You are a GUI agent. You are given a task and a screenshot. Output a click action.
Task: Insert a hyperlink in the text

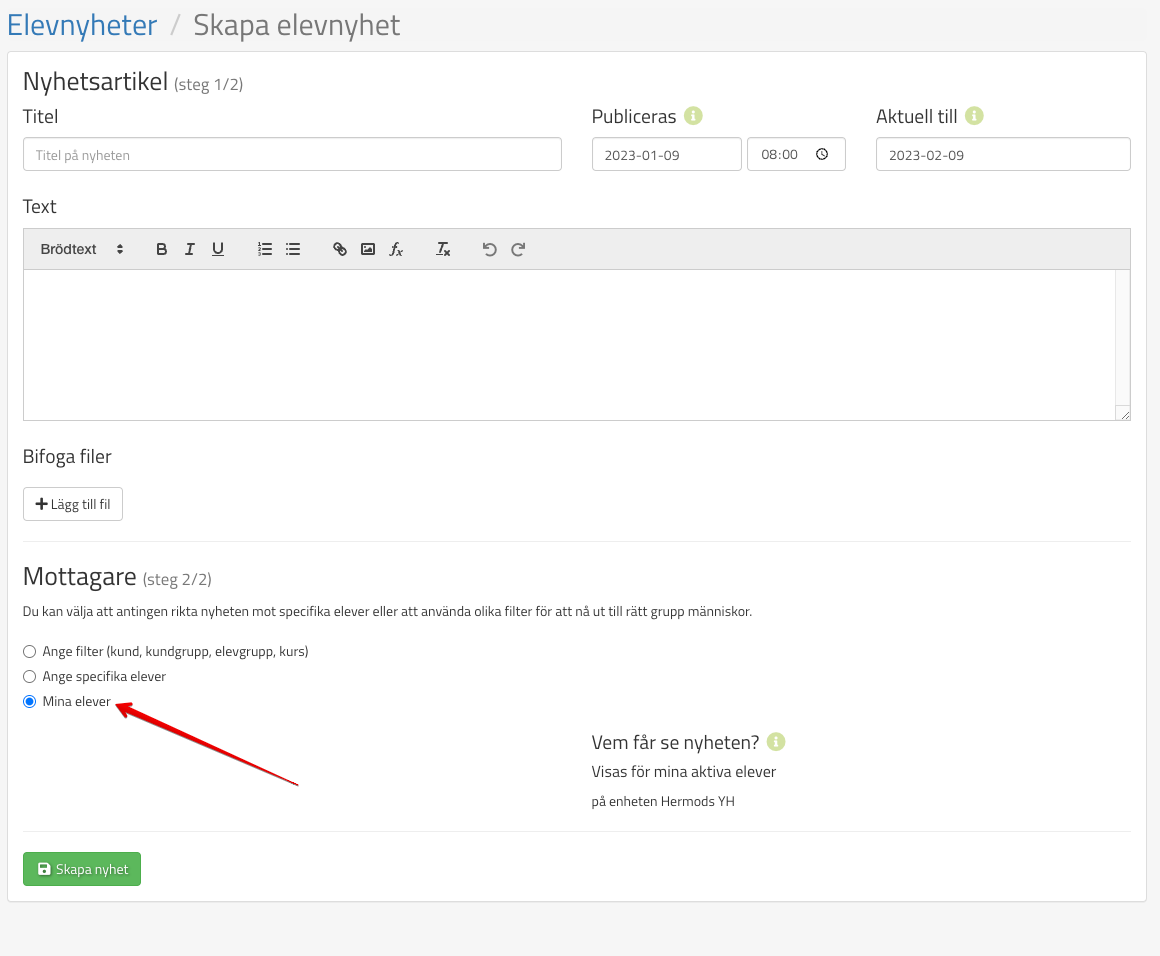(340, 249)
